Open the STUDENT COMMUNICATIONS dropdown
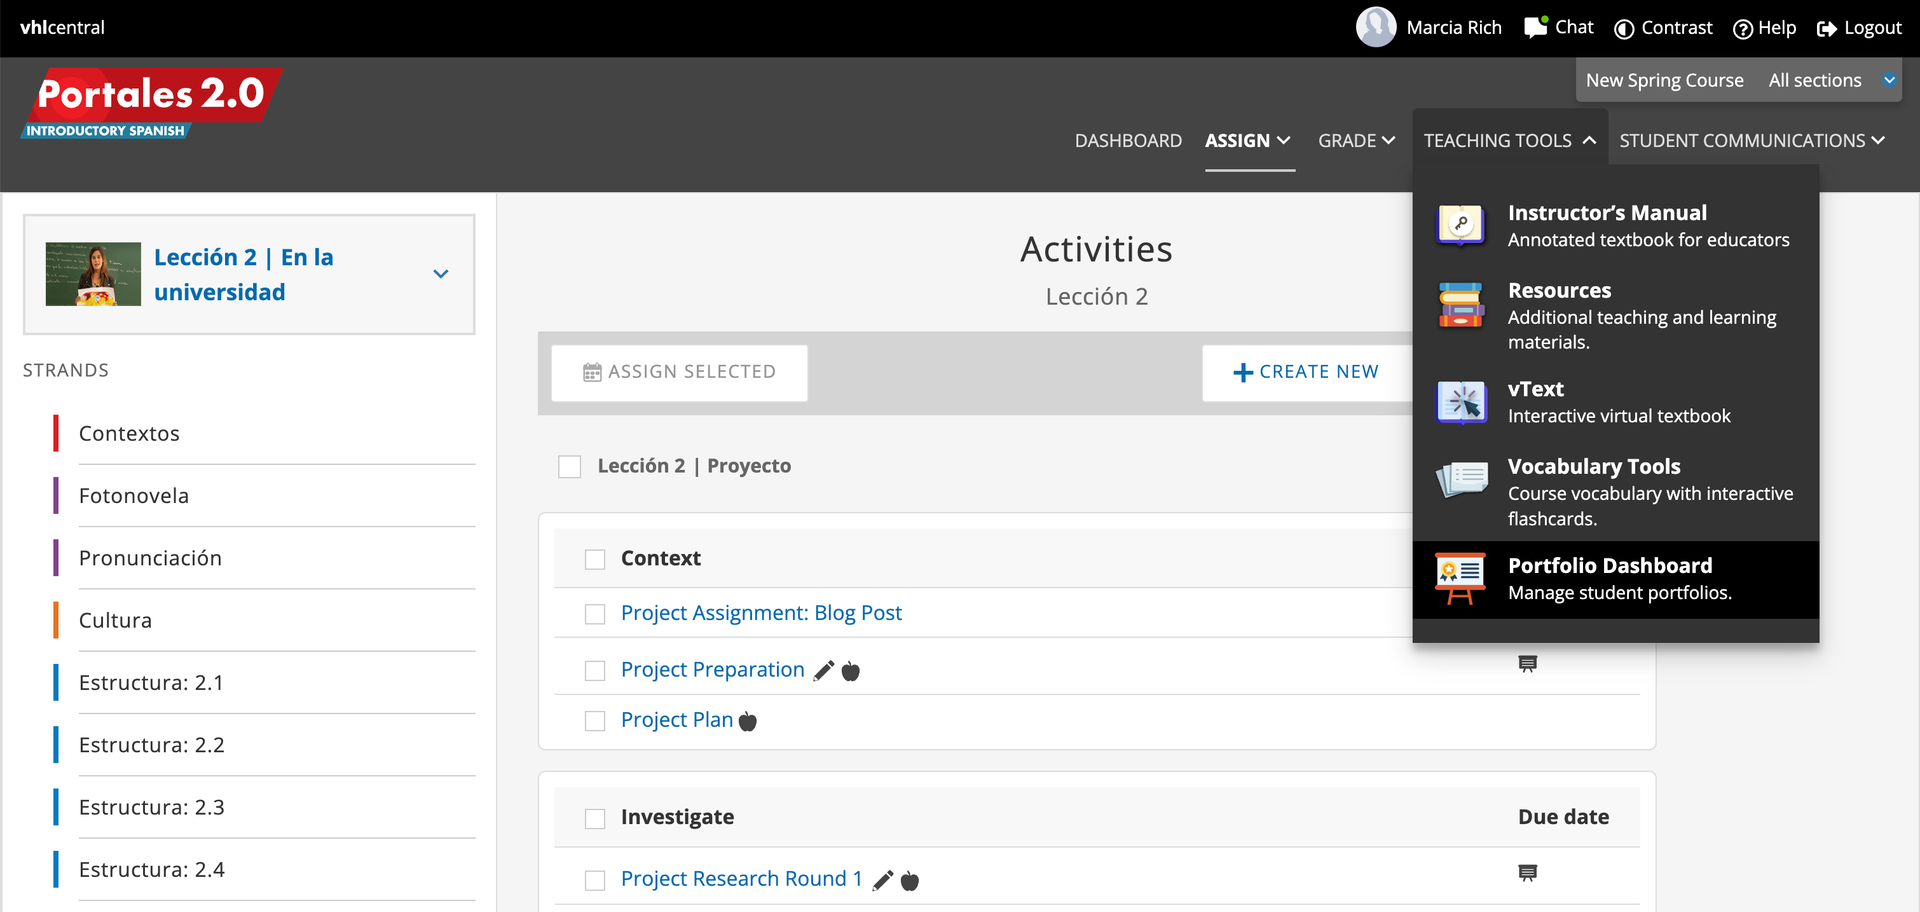Screen dimensions: 1920x912 tap(1752, 141)
